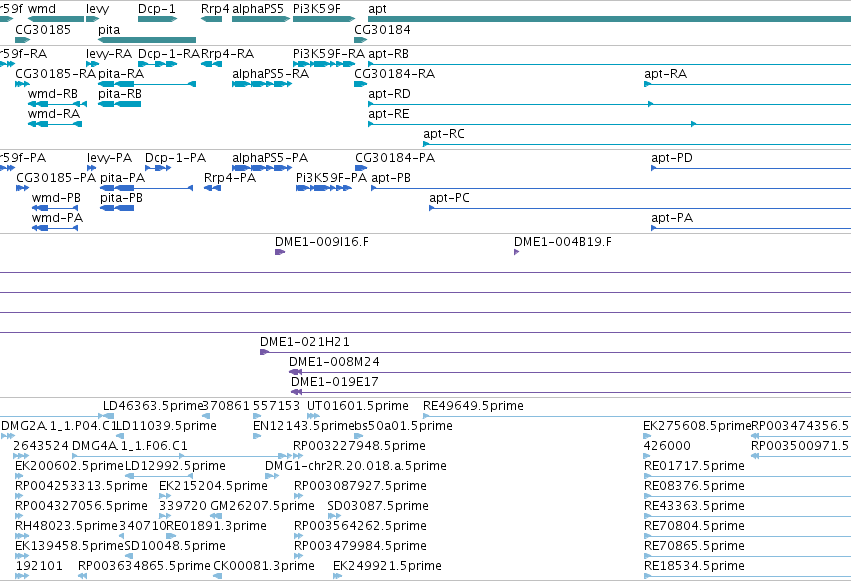Select wmd-RB transcript glyph

pos(57,104)
